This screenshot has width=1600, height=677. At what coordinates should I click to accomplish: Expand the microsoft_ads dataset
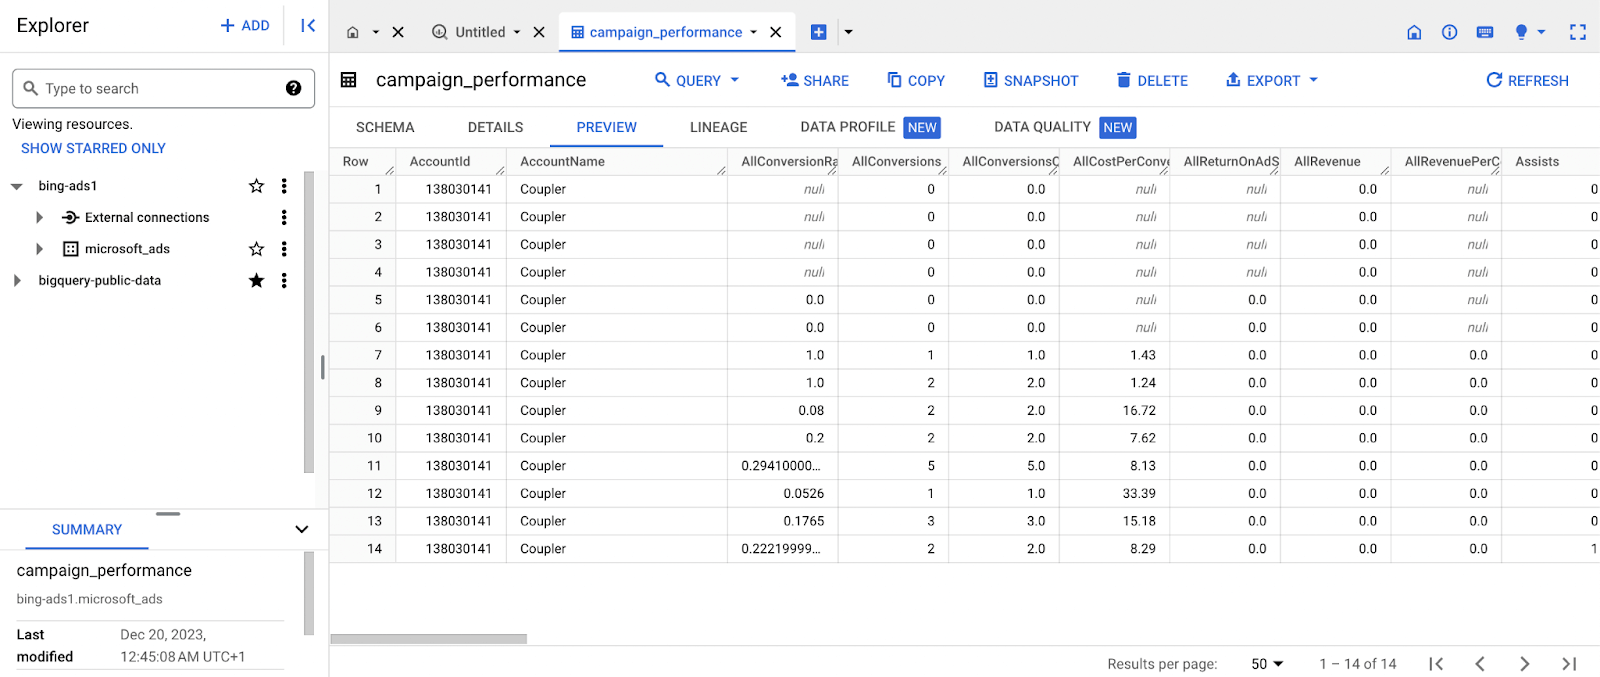click(x=39, y=249)
